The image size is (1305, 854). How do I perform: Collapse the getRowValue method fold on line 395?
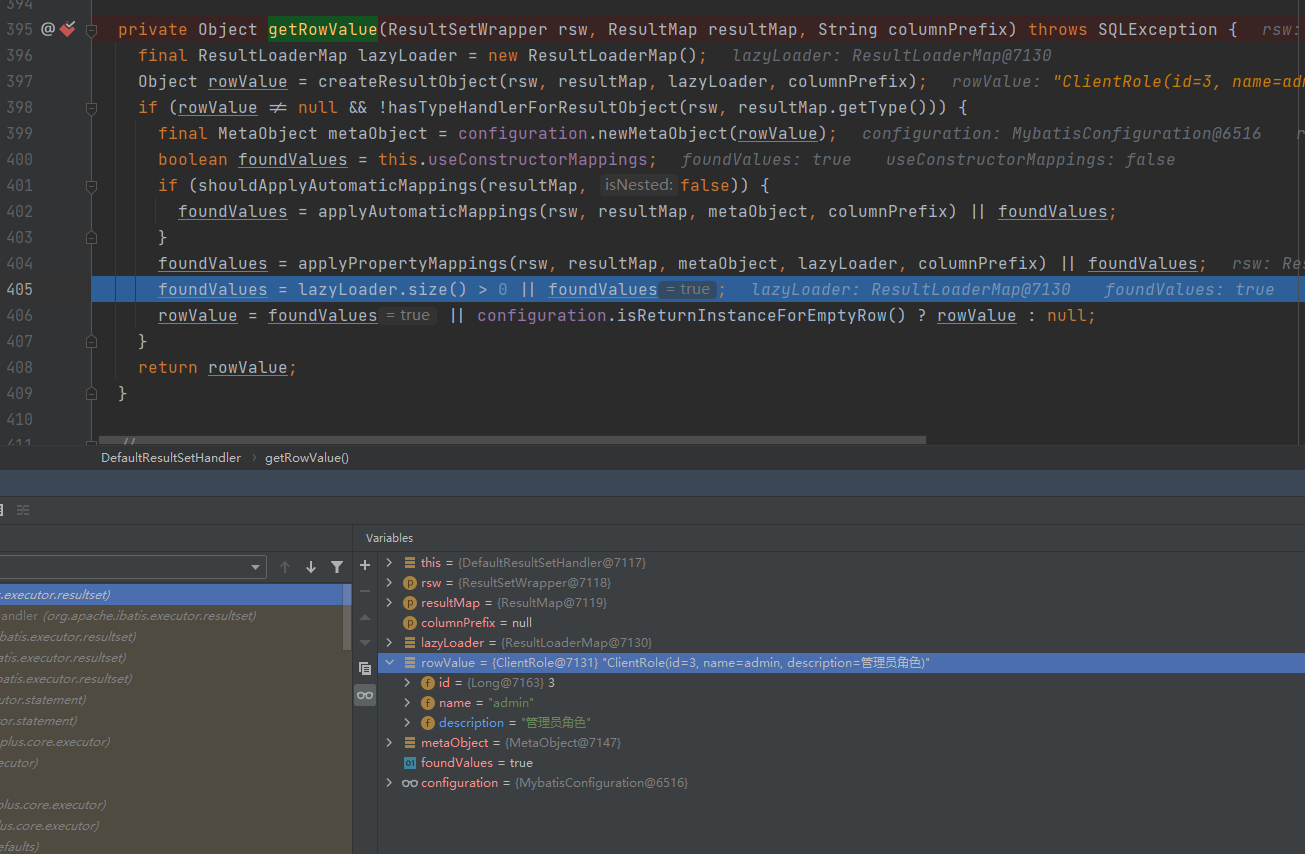point(92,30)
